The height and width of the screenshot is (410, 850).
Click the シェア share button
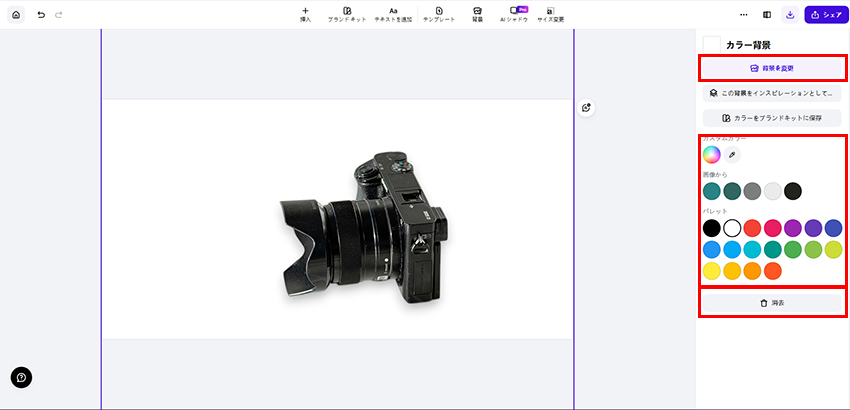click(x=825, y=15)
